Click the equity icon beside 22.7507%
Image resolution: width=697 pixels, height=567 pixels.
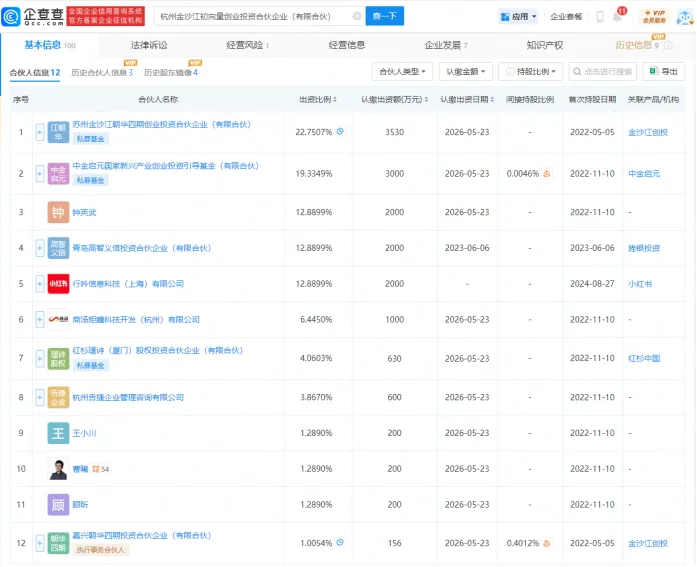(340, 132)
